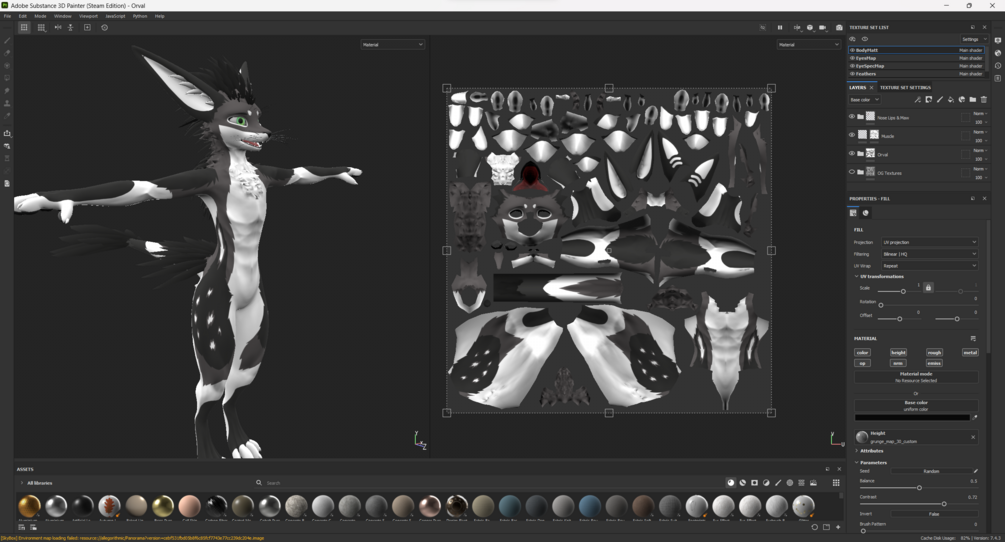Add a fill layer using bucket icon in Layers

(x=951, y=99)
